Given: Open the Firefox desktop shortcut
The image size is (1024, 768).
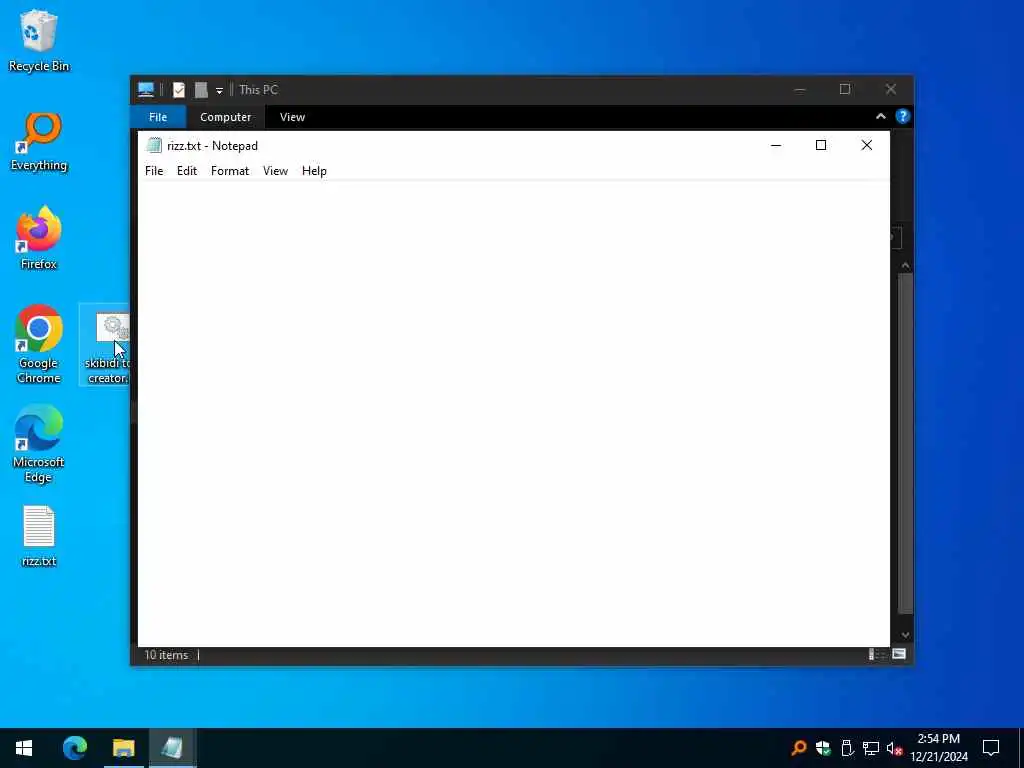Looking at the screenshot, I should click(39, 239).
